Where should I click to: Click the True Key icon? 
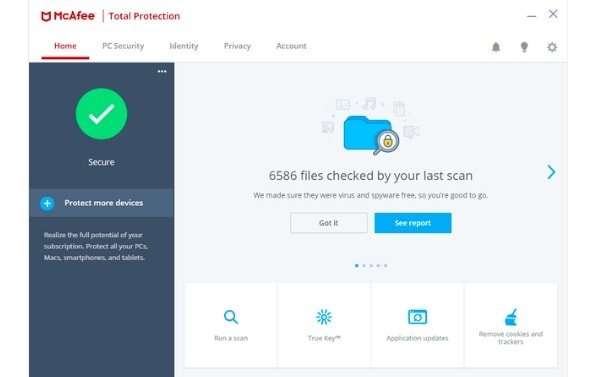pos(324,317)
